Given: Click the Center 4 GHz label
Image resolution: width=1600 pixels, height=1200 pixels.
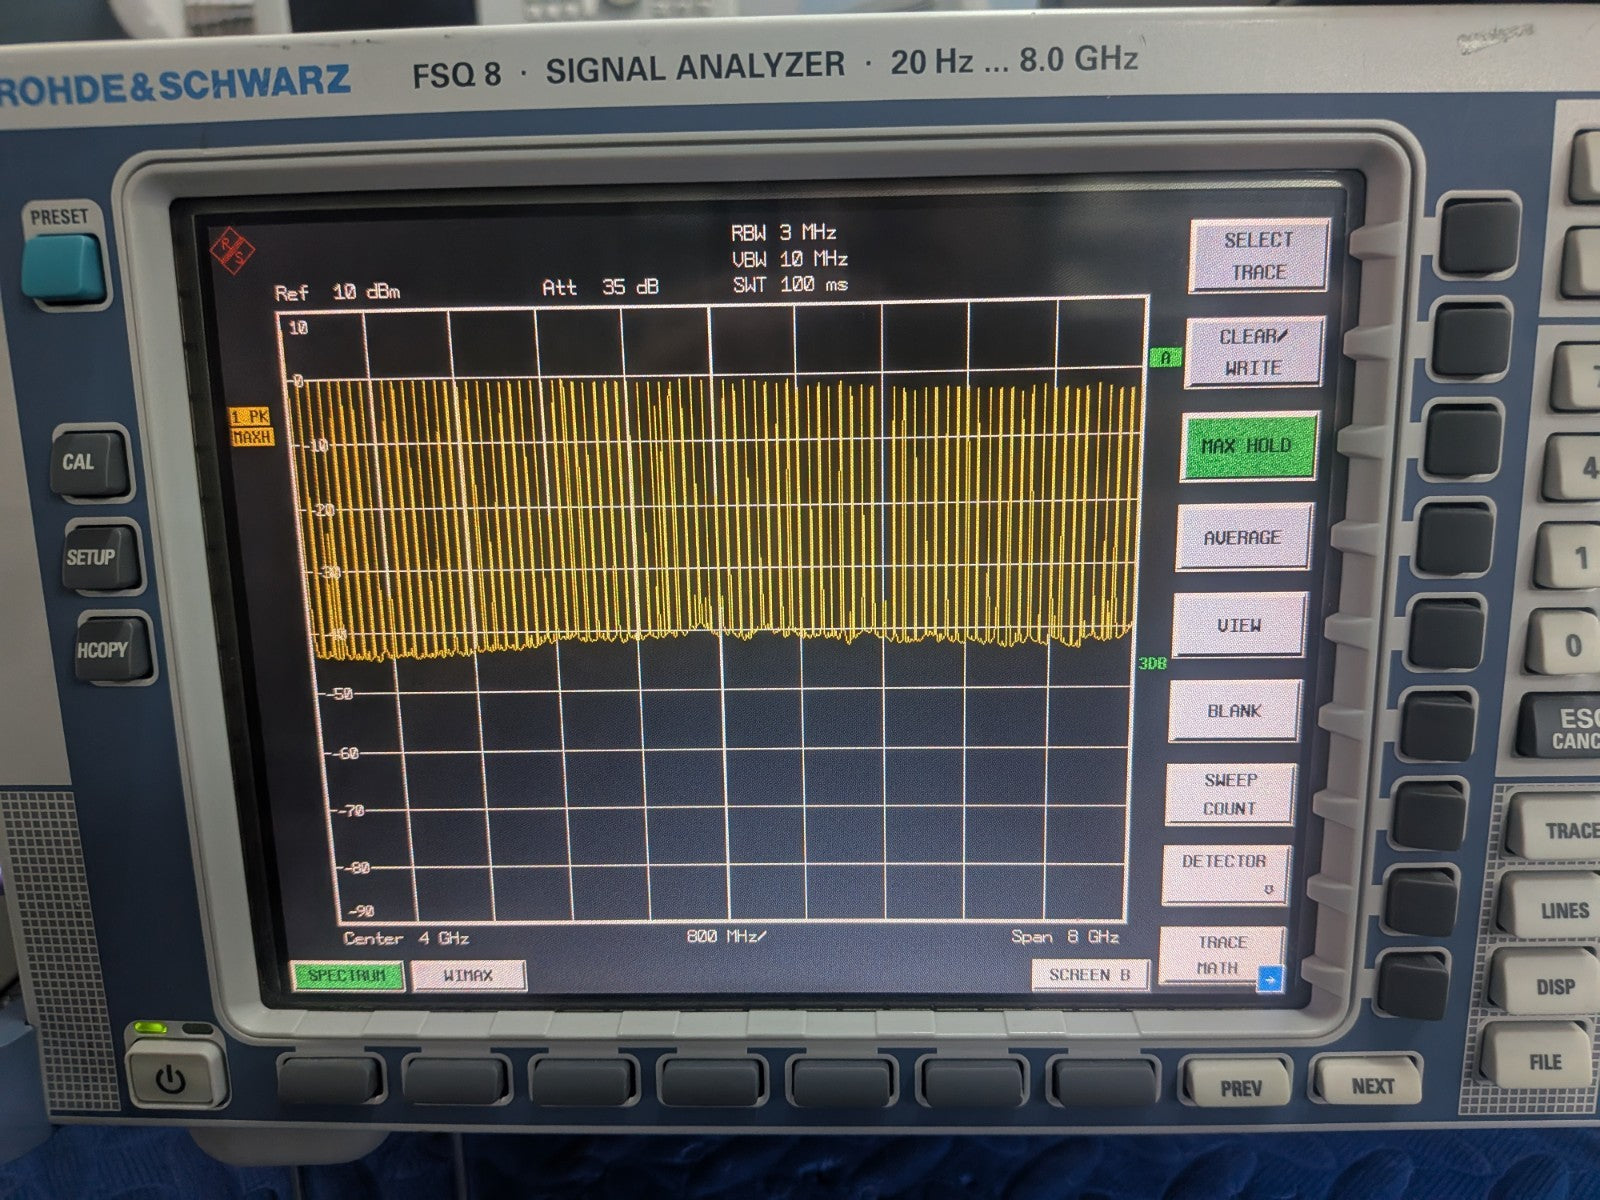Looking at the screenshot, I should [406, 938].
